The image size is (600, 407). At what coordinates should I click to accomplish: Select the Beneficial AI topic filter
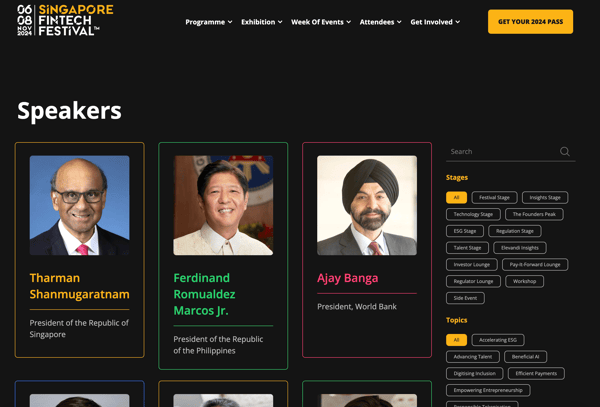[x=525, y=357]
